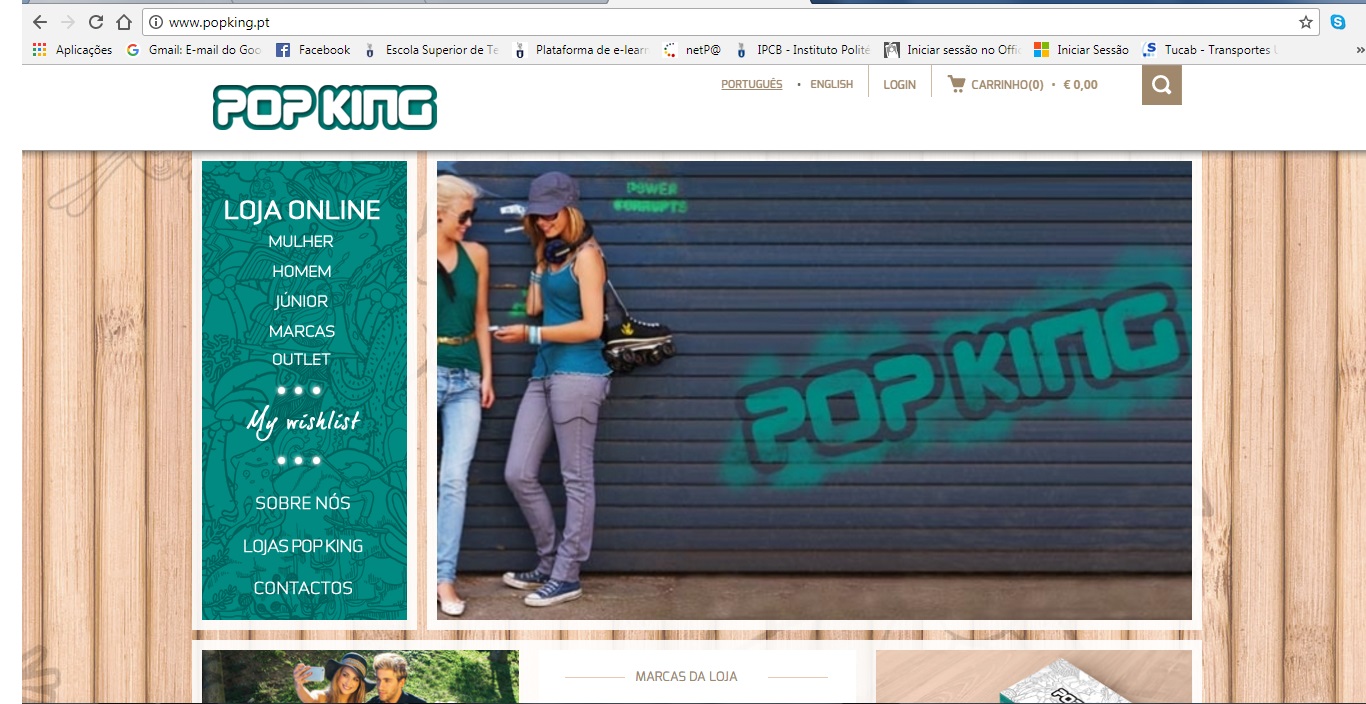Click the site search magnifier button
The height and width of the screenshot is (704, 1366).
coord(1162,85)
